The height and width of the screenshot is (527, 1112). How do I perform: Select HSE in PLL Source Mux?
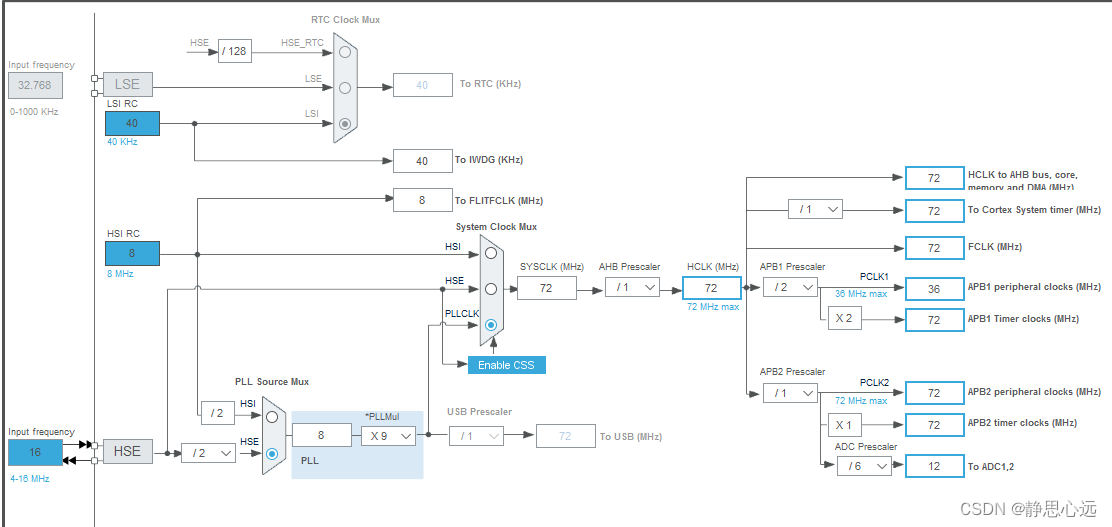pos(272,453)
